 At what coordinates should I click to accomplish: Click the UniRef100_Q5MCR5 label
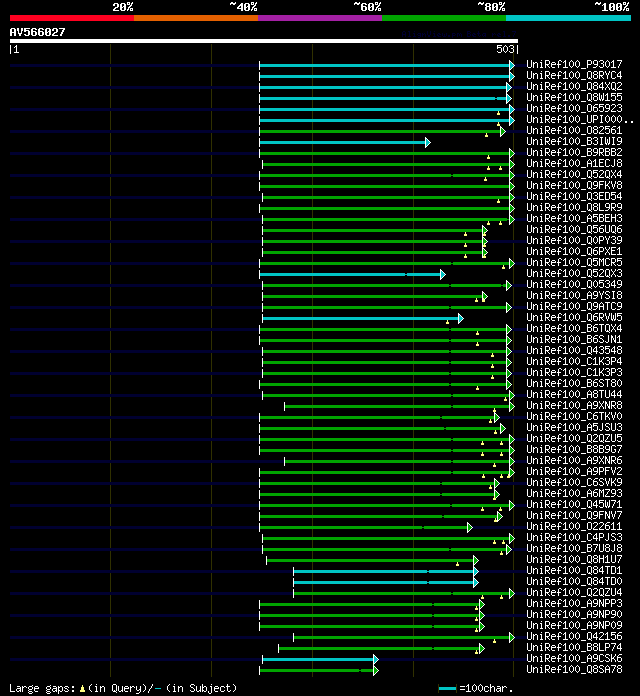(x=574, y=262)
